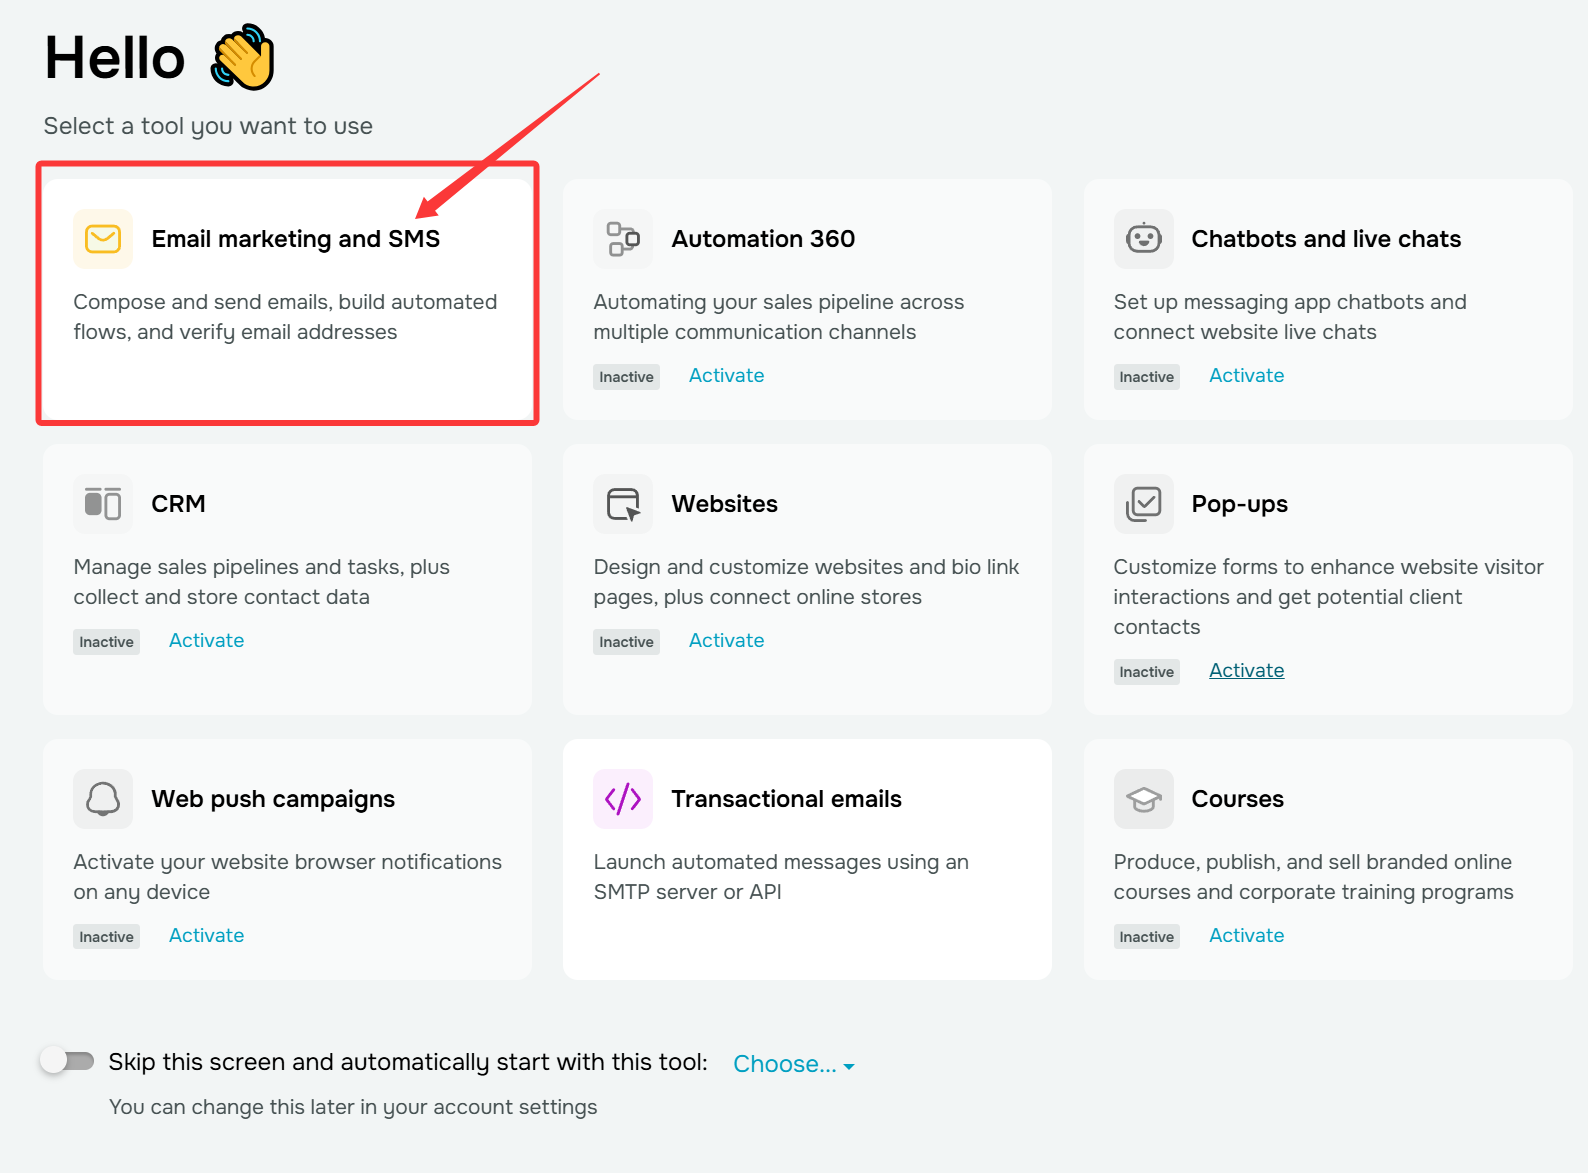Click the Pop-ups checkmark icon

(x=1144, y=504)
